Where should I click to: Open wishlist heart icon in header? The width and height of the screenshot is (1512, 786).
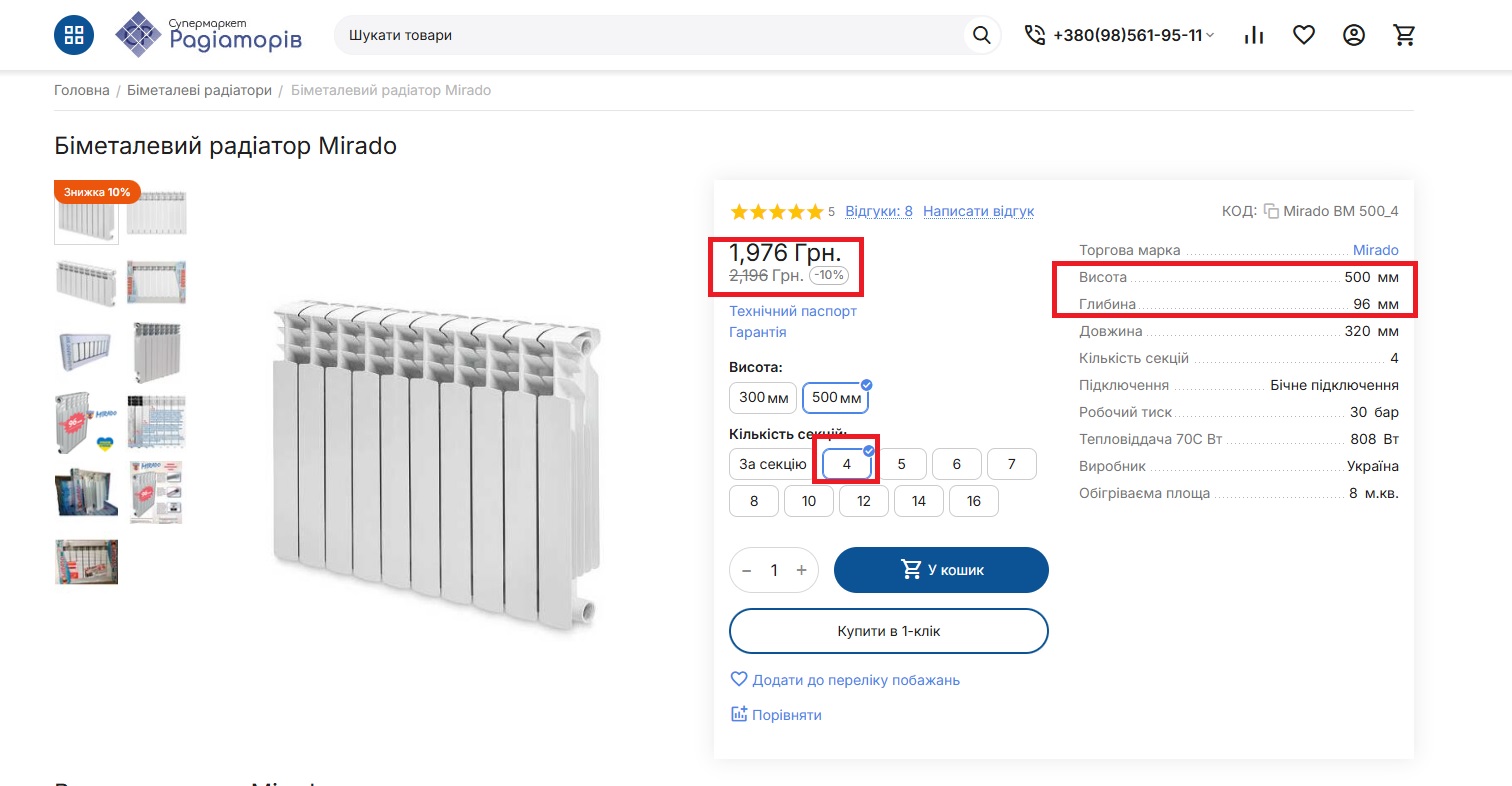pos(1304,35)
